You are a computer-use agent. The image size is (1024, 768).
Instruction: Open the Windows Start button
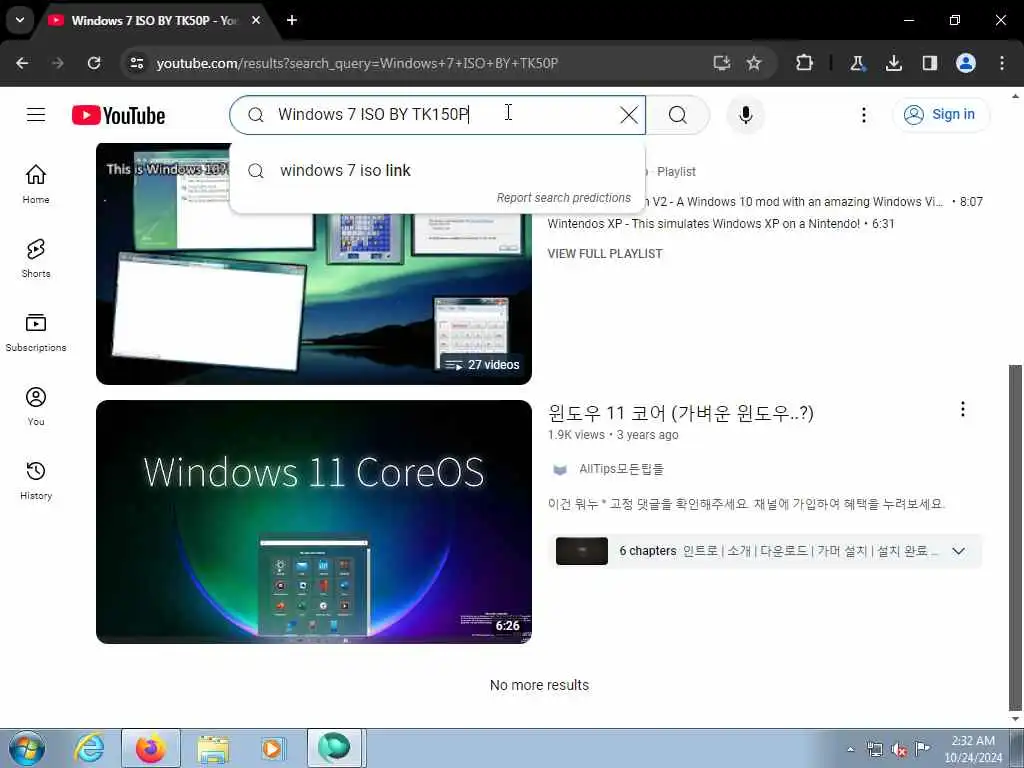(27, 748)
